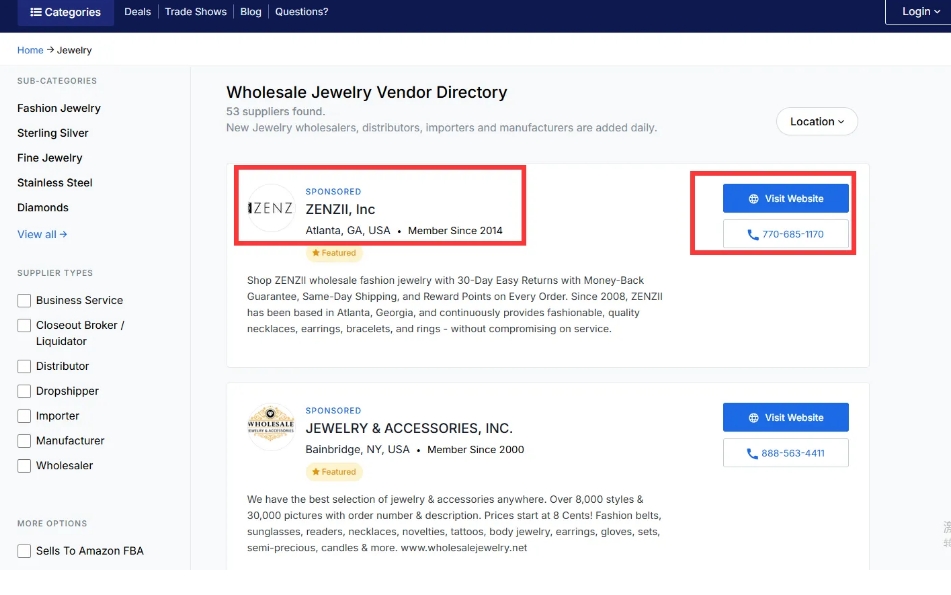Viewport: 951px width, 595px height.
Task: Click the Jewelry & Accessories logo
Action: [x=271, y=427]
